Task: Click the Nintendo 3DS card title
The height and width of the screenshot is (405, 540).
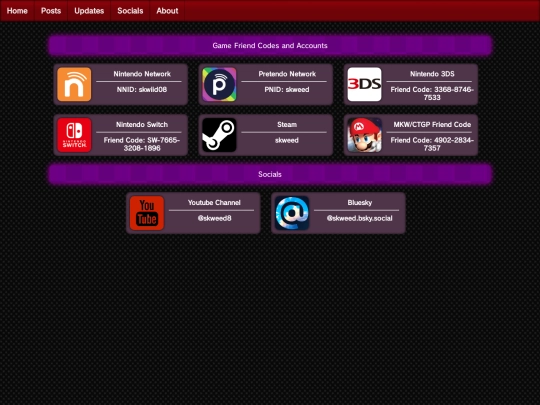Action: pyautogui.click(x=432, y=74)
